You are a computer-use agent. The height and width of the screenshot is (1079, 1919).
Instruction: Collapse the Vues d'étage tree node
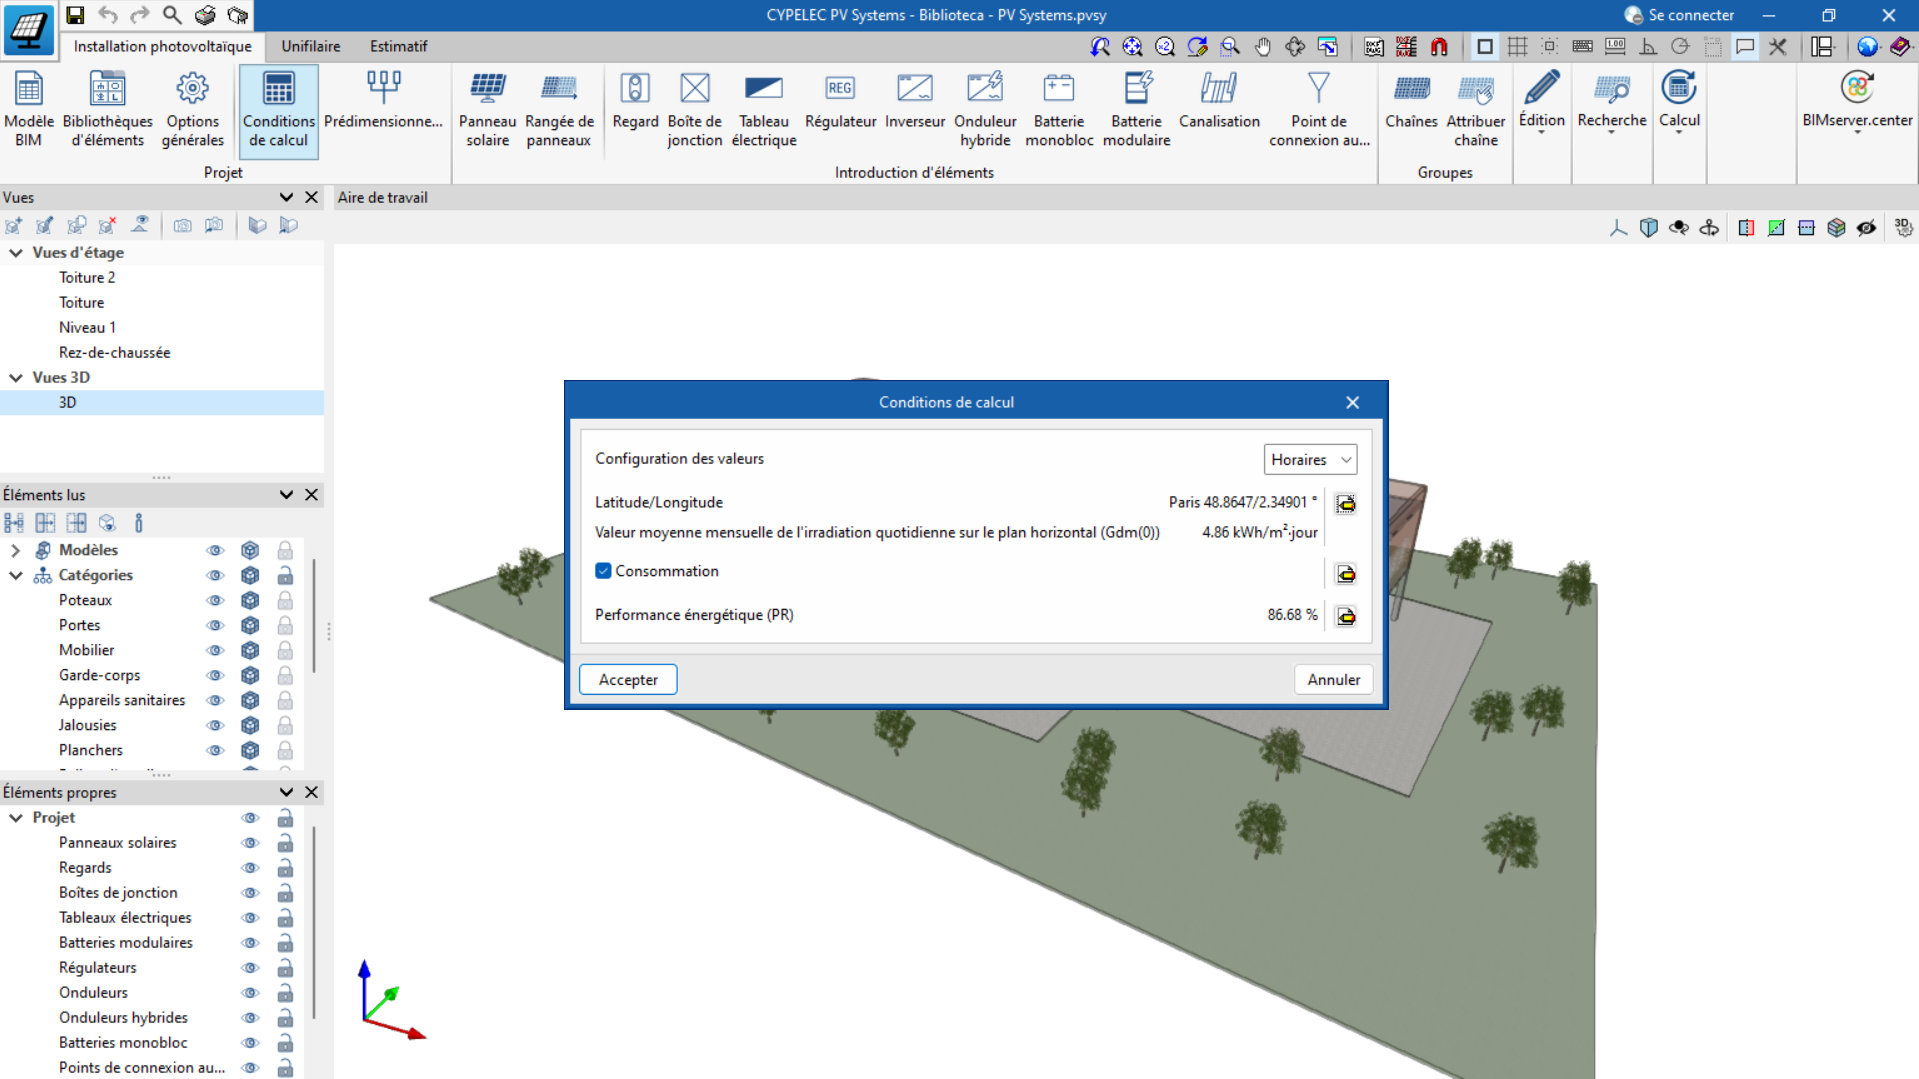(16, 253)
